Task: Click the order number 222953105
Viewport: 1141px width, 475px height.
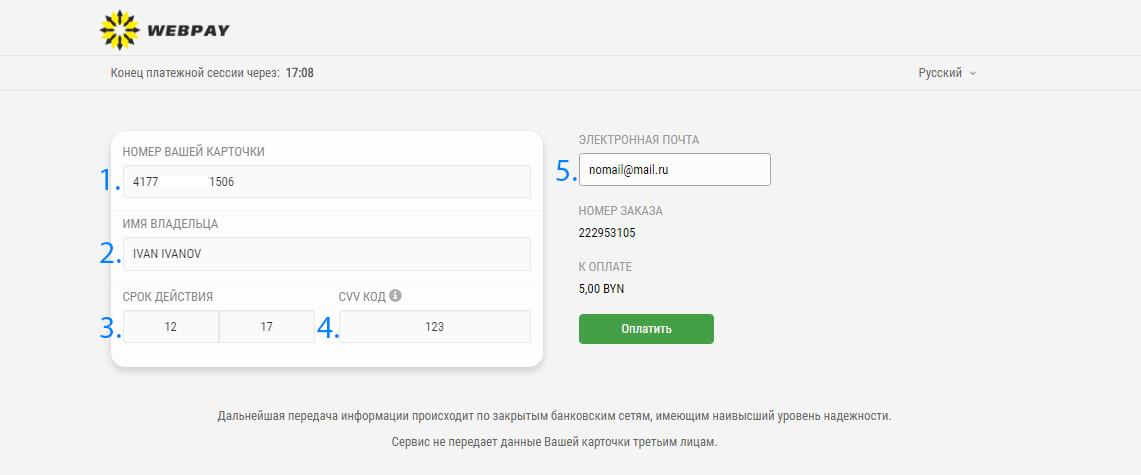Action: 607,233
